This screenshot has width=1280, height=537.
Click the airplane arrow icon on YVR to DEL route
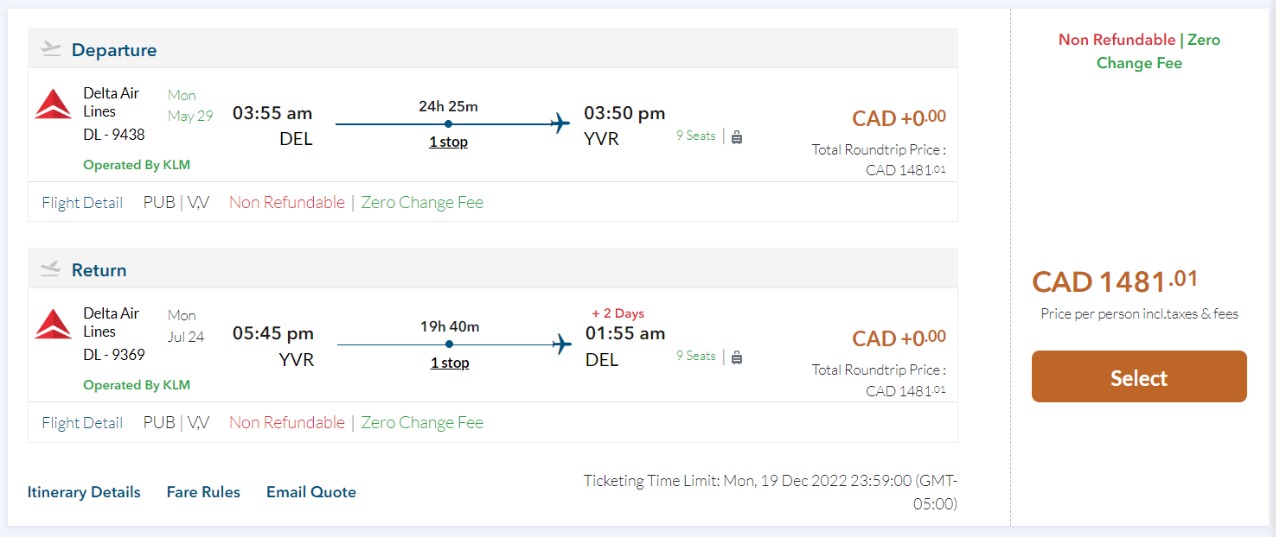(562, 344)
